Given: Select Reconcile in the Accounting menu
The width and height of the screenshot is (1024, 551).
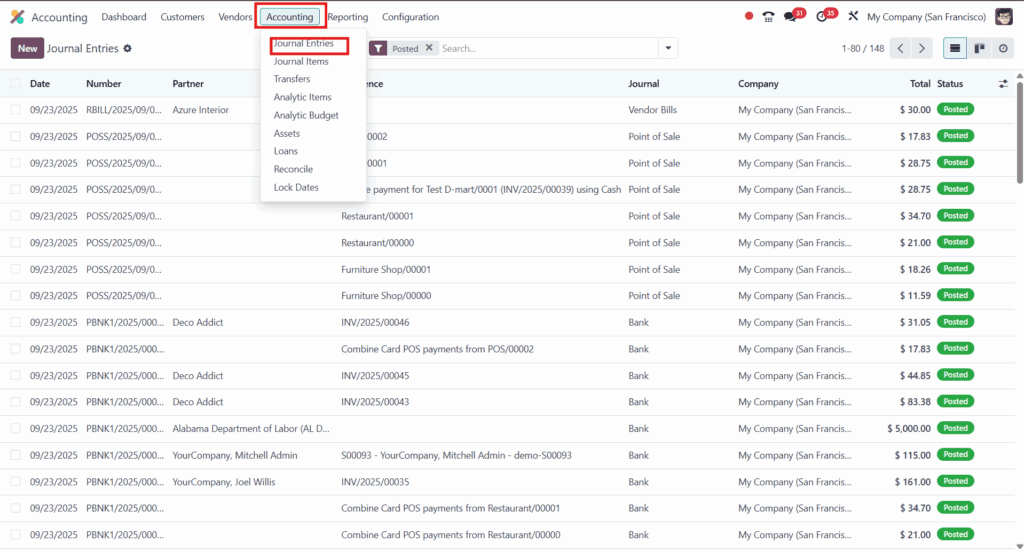Looking at the screenshot, I should tap(293, 170).
